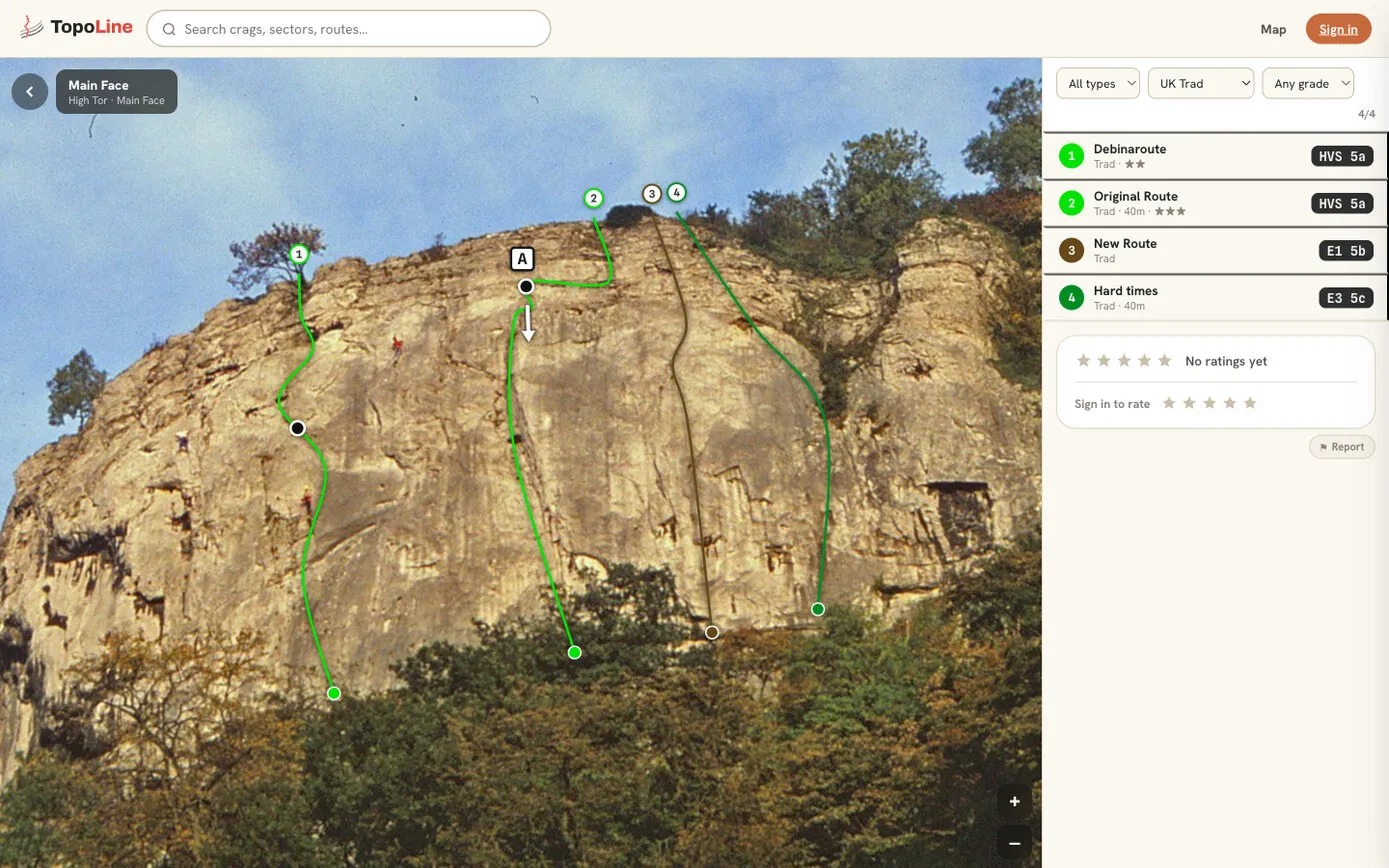Click the E3 5c grade badge
The width and height of the screenshot is (1389, 868).
[x=1346, y=298]
